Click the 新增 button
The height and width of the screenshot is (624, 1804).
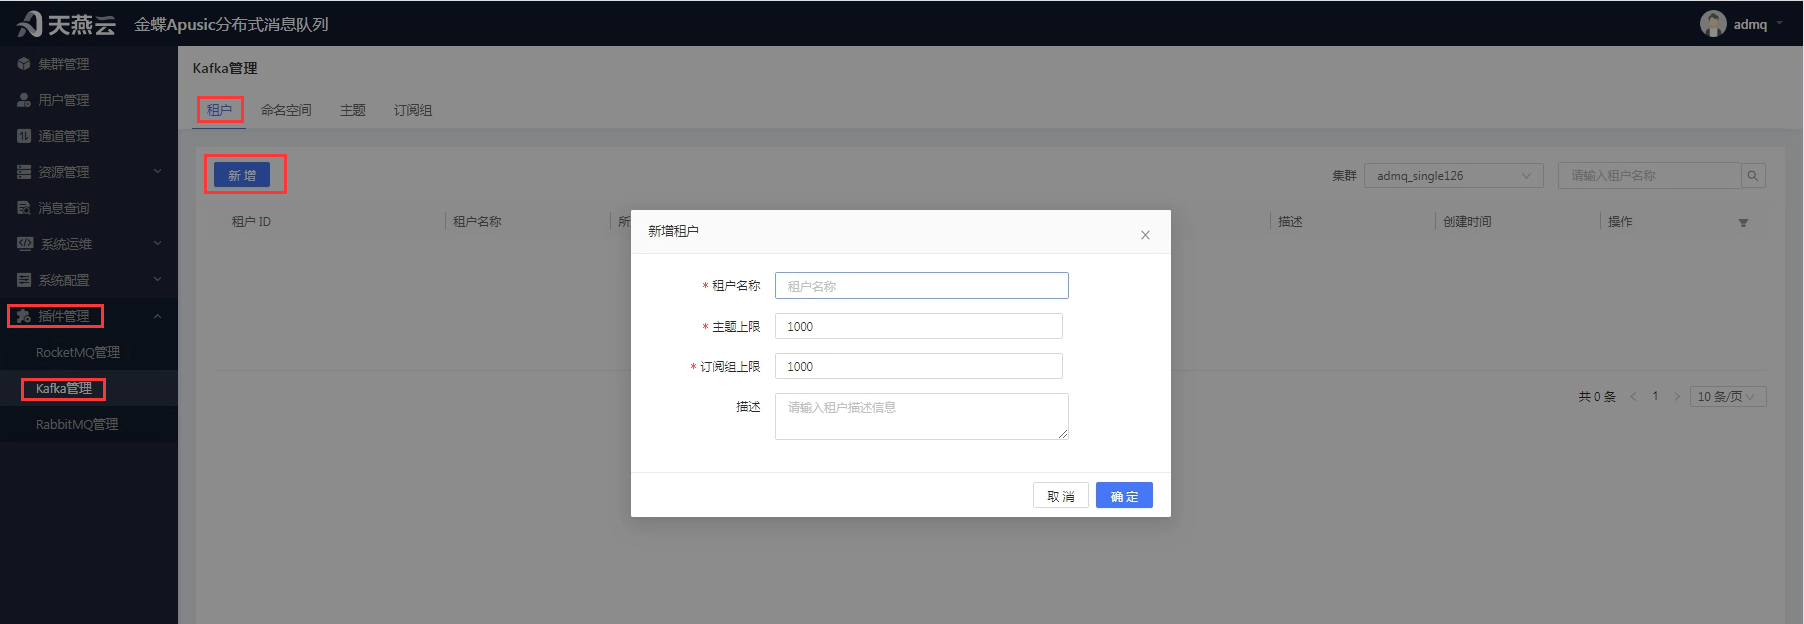(x=242, y=175)
